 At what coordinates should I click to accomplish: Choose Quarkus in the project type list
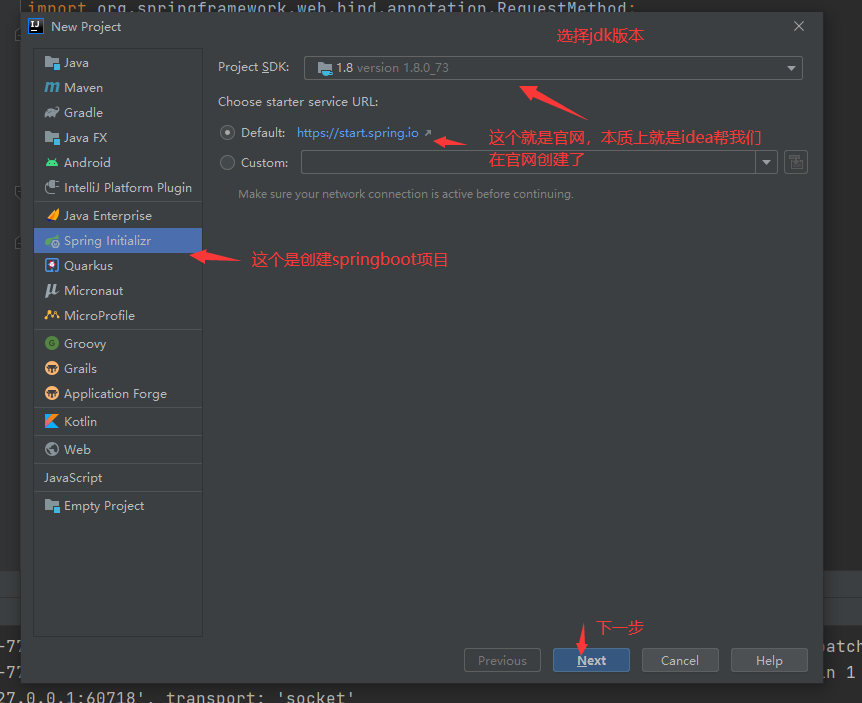pyautogui.click(x=118, y=265)
